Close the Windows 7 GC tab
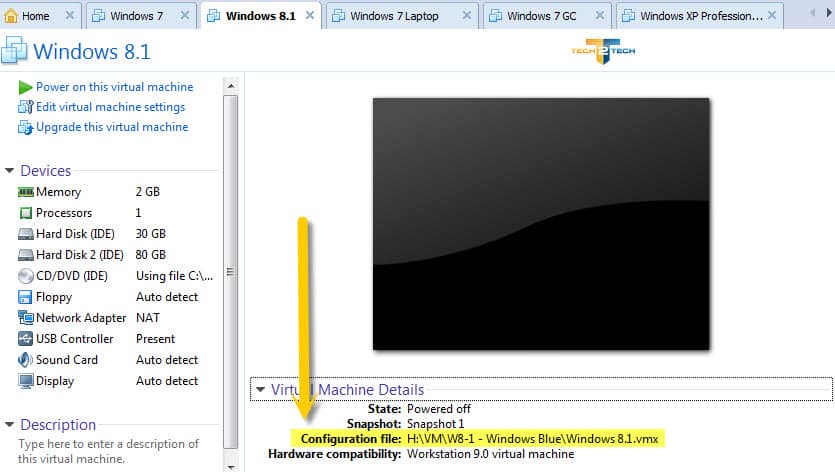 [600, 16]
